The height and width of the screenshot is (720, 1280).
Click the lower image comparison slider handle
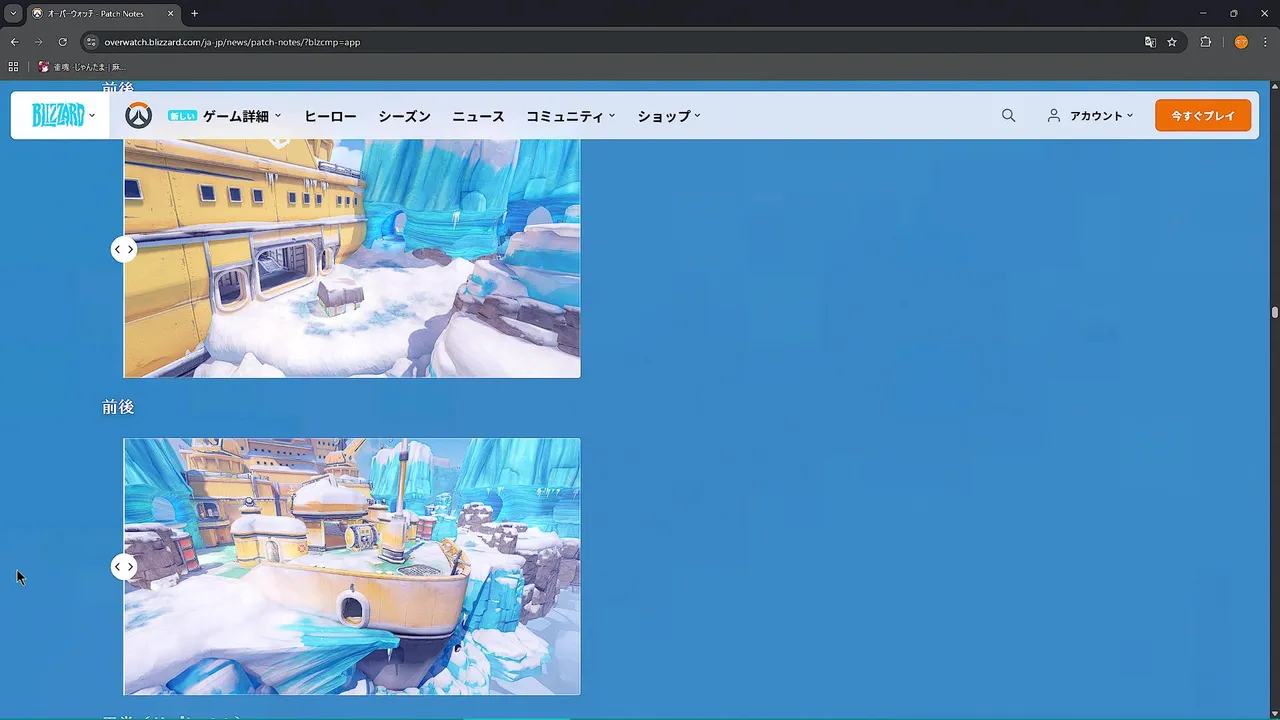(124, 567)
